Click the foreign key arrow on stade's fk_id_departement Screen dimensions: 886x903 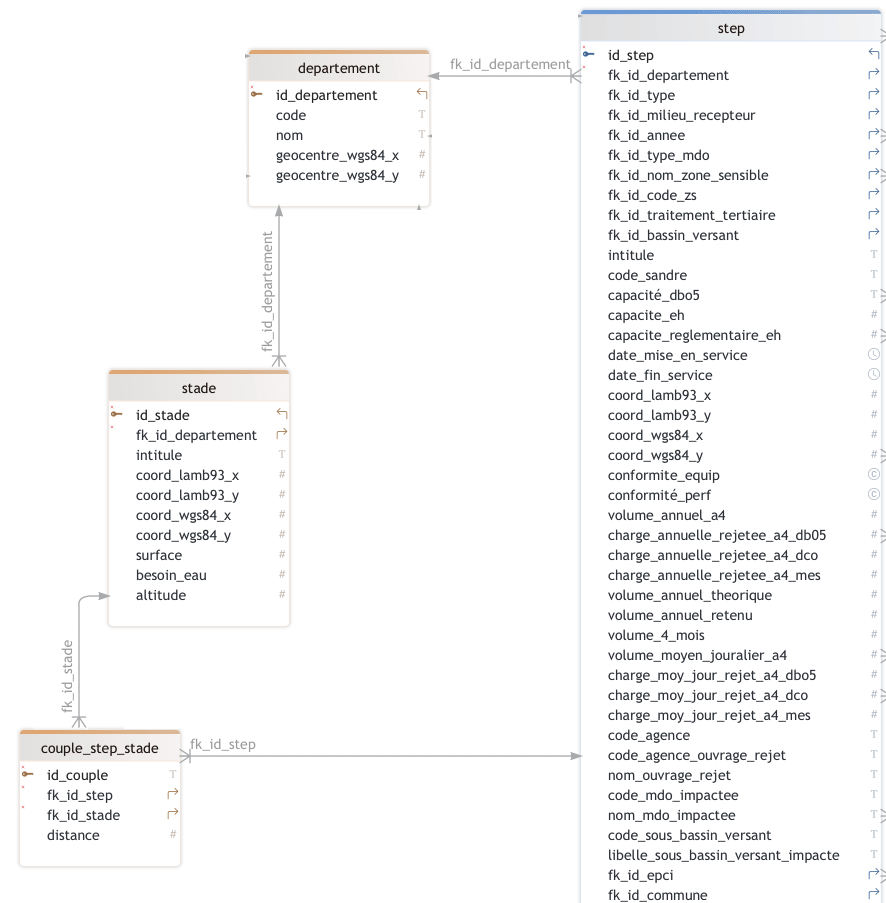[282, 435]
